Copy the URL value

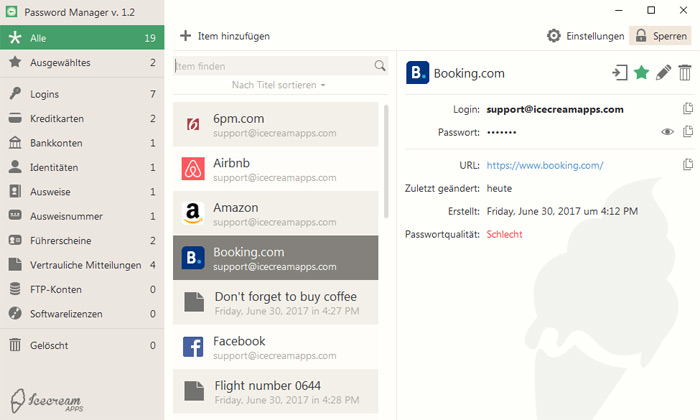click(688, 165)
